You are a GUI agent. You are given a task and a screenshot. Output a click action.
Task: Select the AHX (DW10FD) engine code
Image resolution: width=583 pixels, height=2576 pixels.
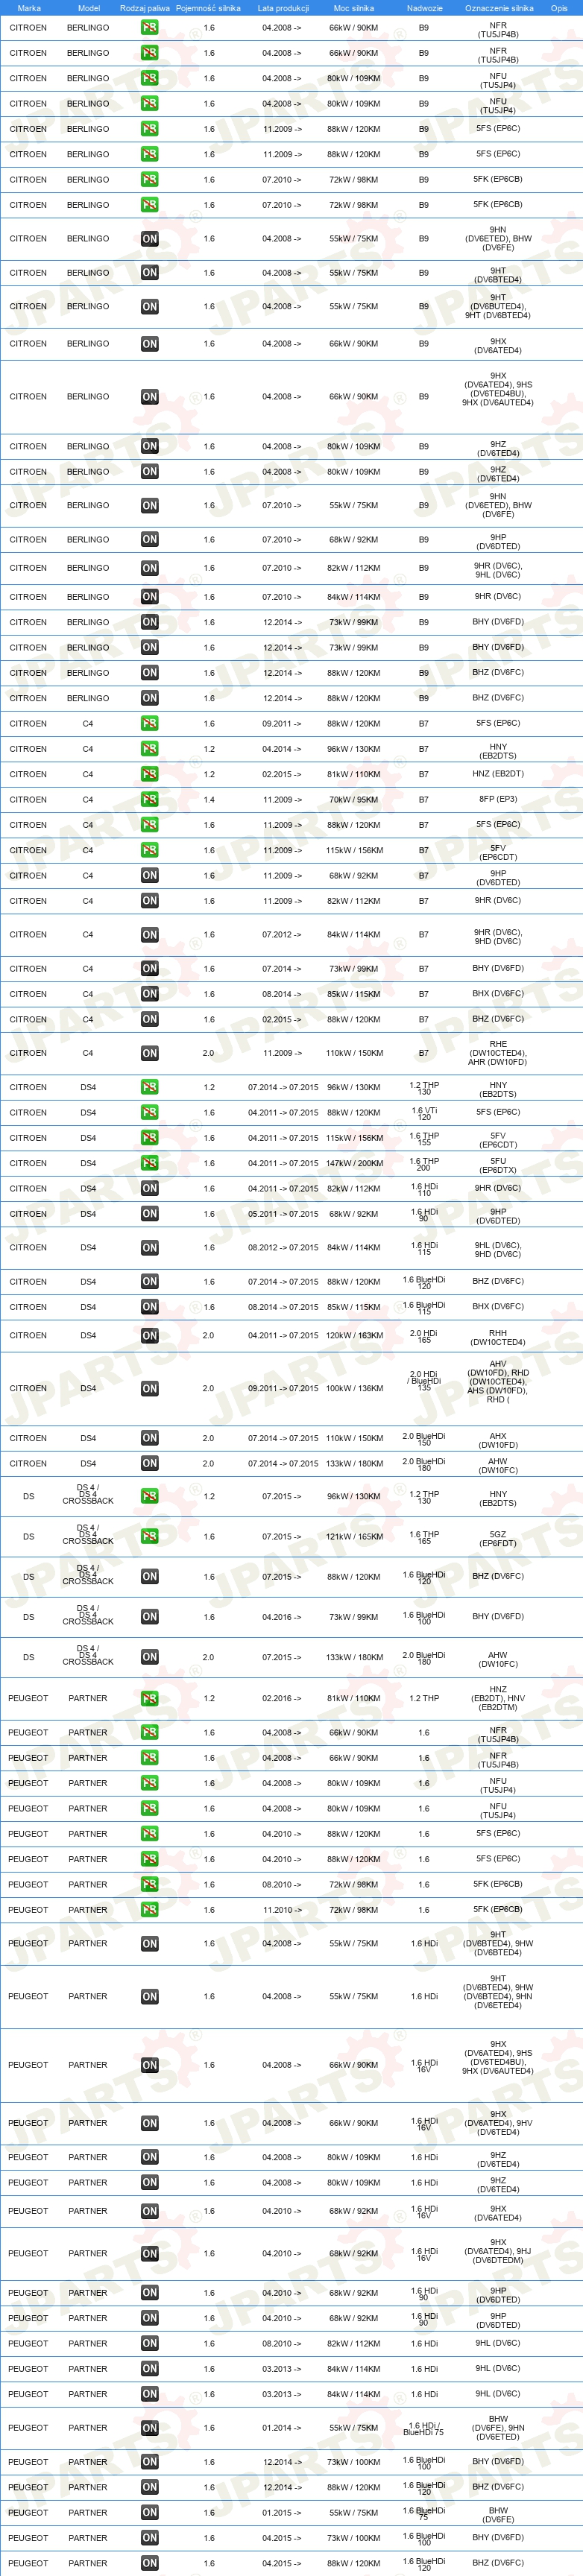[498, 1440]
